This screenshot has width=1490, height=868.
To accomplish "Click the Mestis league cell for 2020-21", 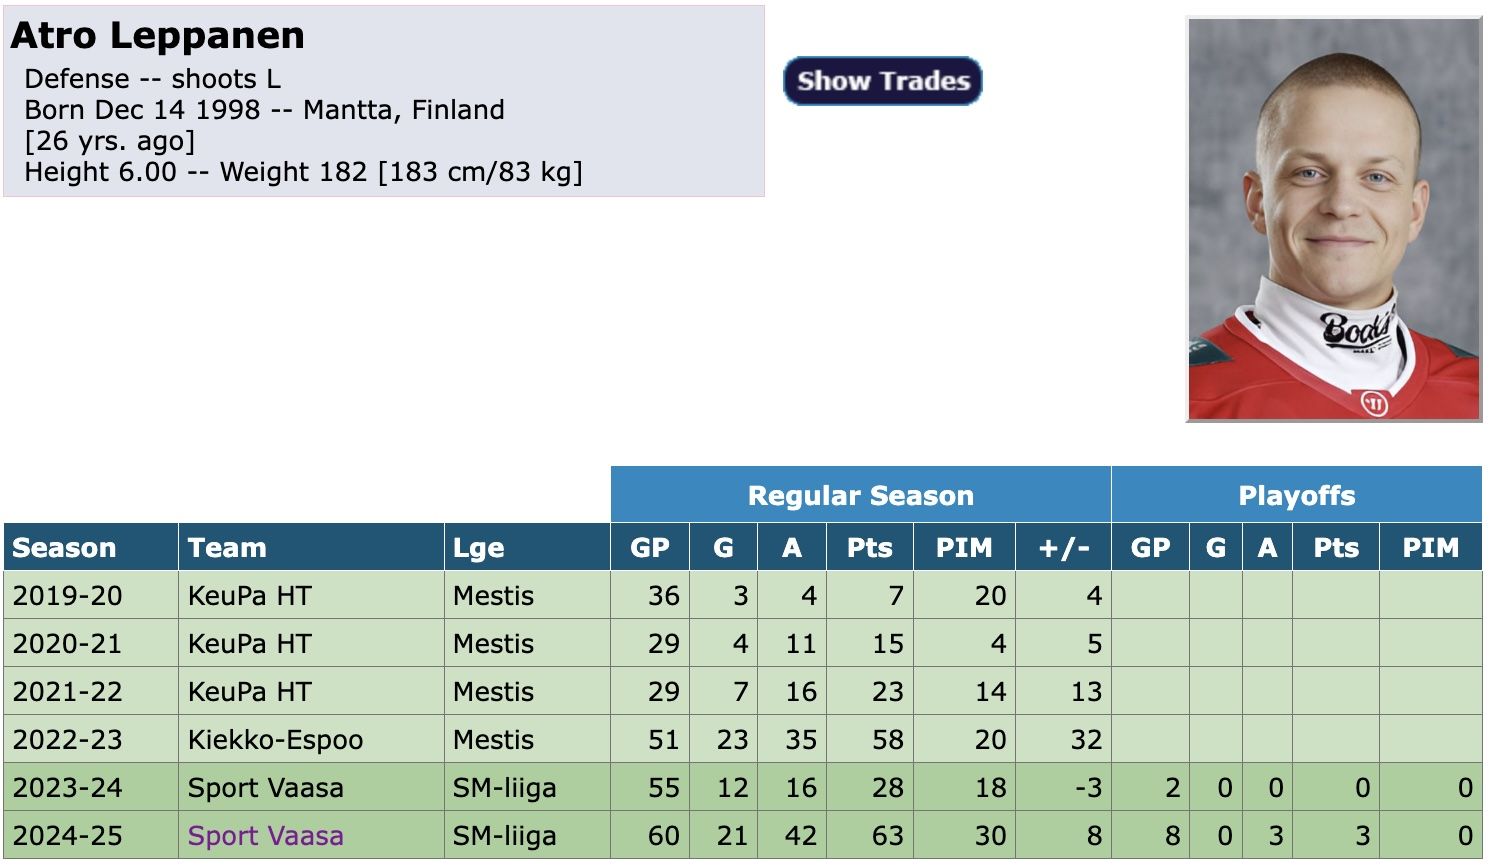I will click(493, 644).
